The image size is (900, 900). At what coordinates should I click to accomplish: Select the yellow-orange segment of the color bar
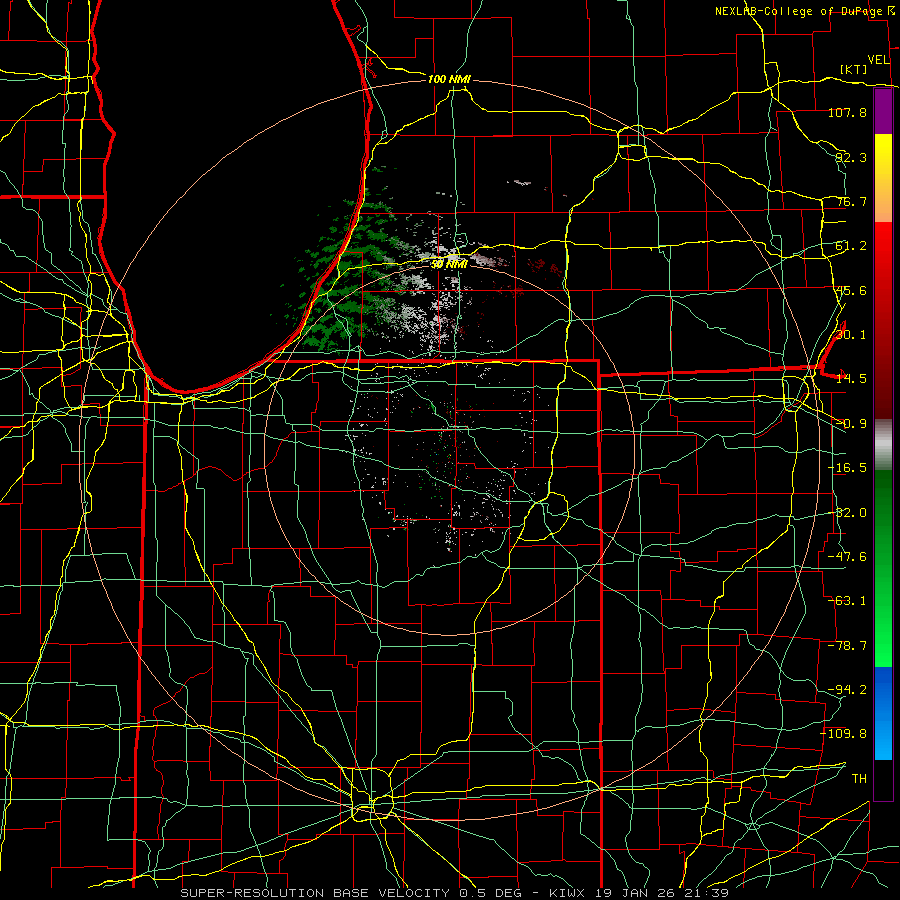[x=883, y=178]
